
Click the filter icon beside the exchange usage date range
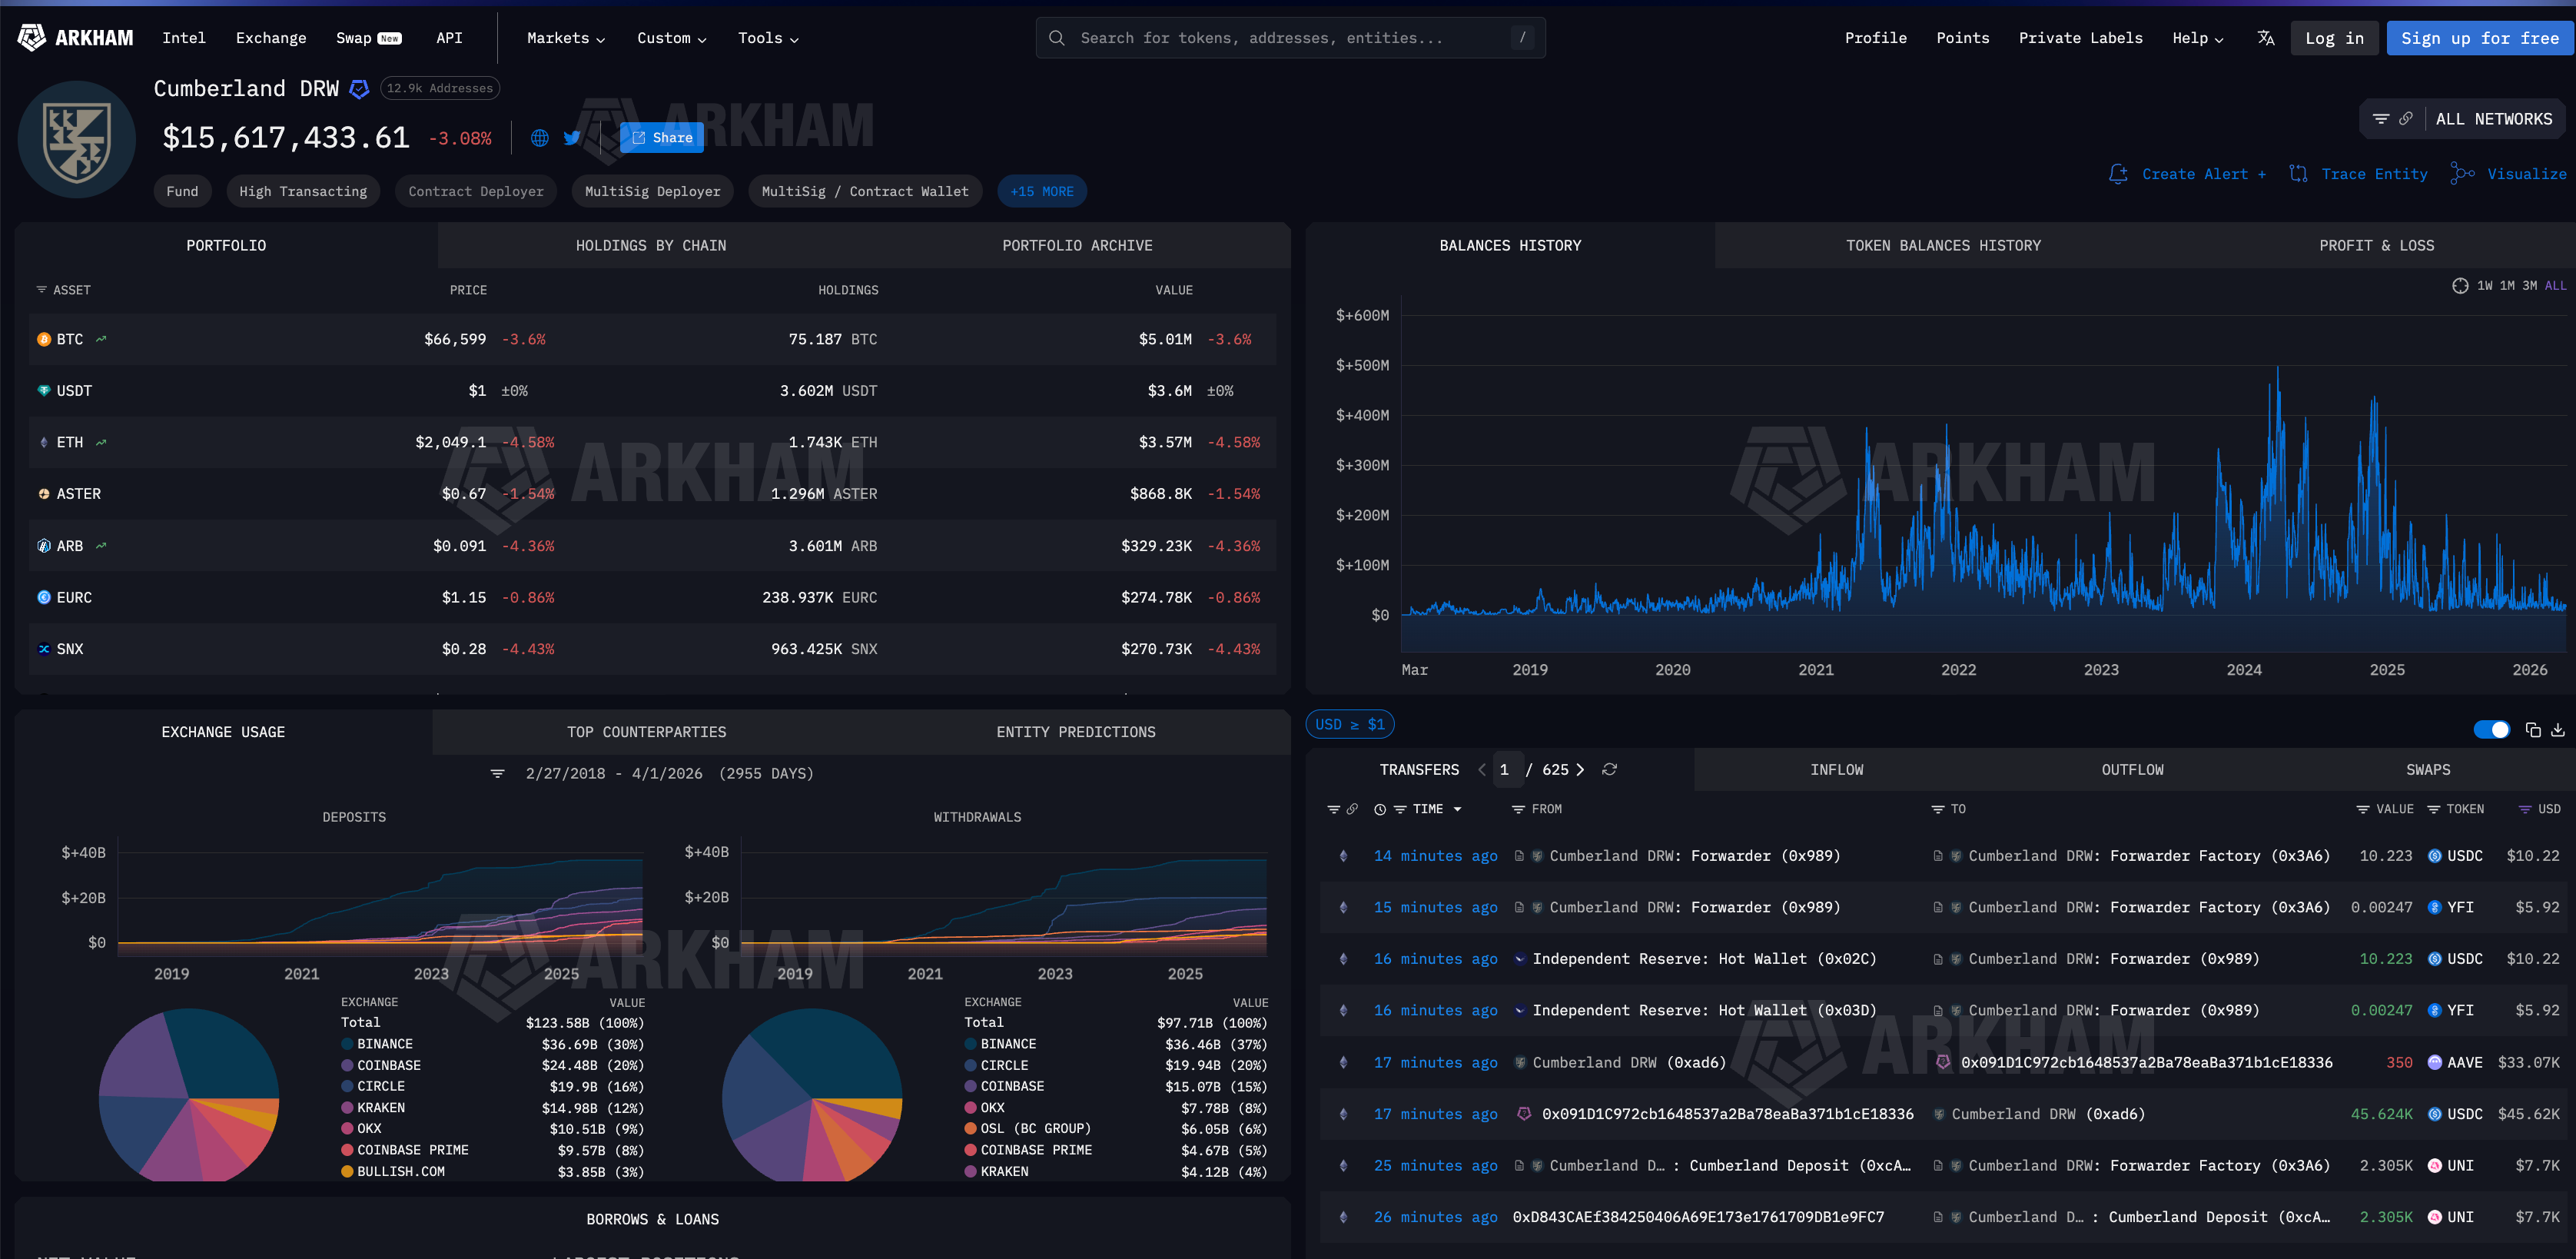pos(497,774)
